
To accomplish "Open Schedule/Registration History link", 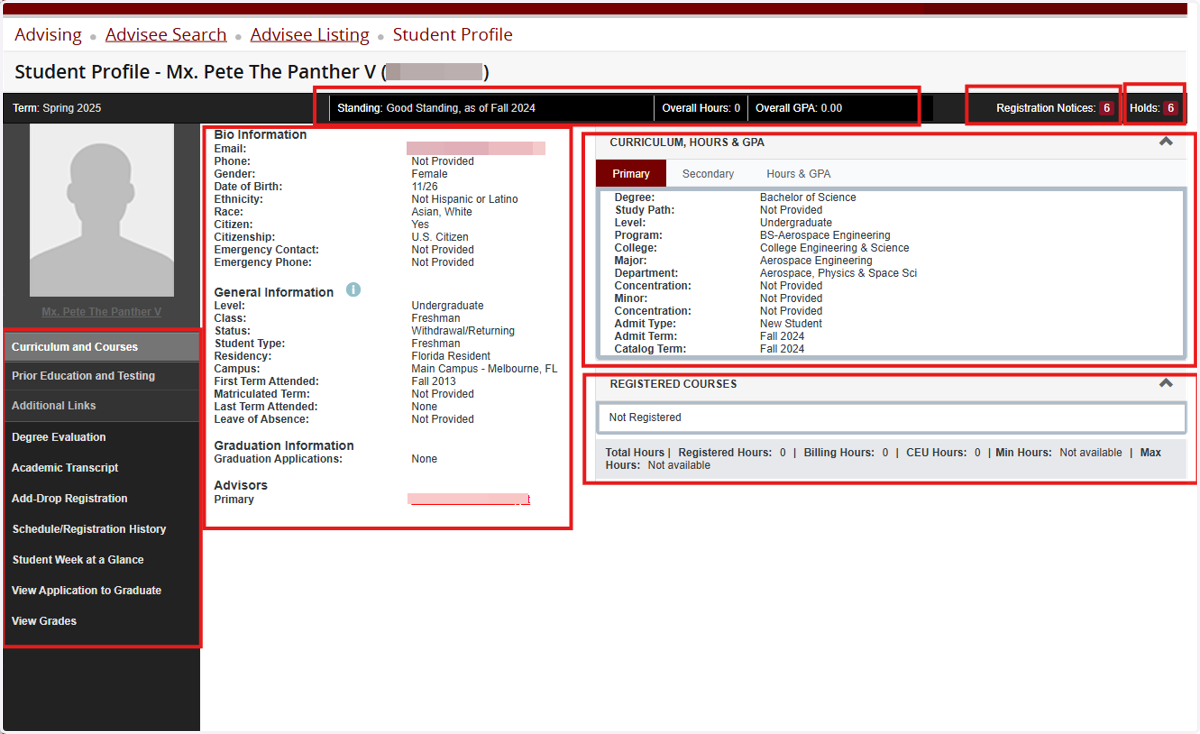I will pyautogui.click(x=89, y=529).
